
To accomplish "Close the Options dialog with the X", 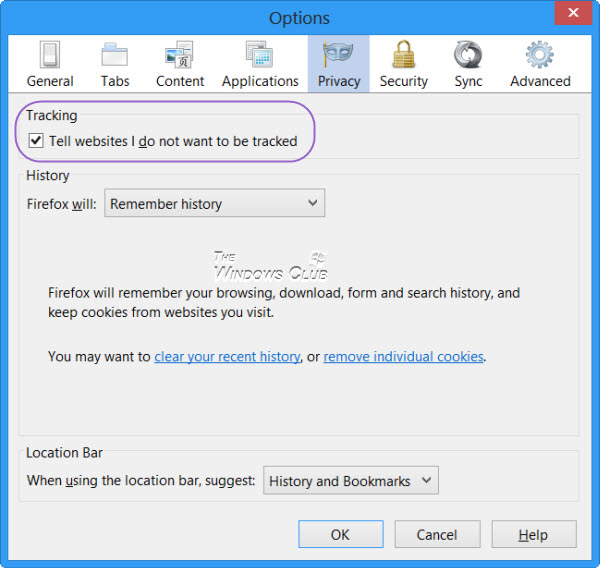I will coord(573,13).
